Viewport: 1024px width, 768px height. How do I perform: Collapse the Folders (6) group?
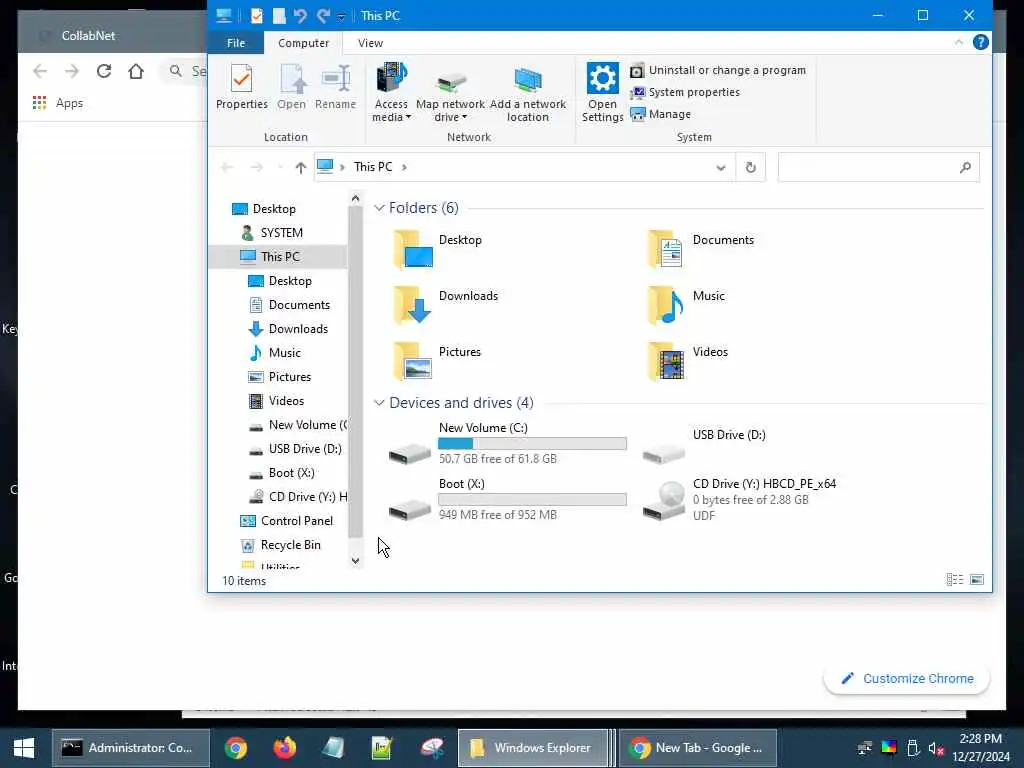[379, 208]
